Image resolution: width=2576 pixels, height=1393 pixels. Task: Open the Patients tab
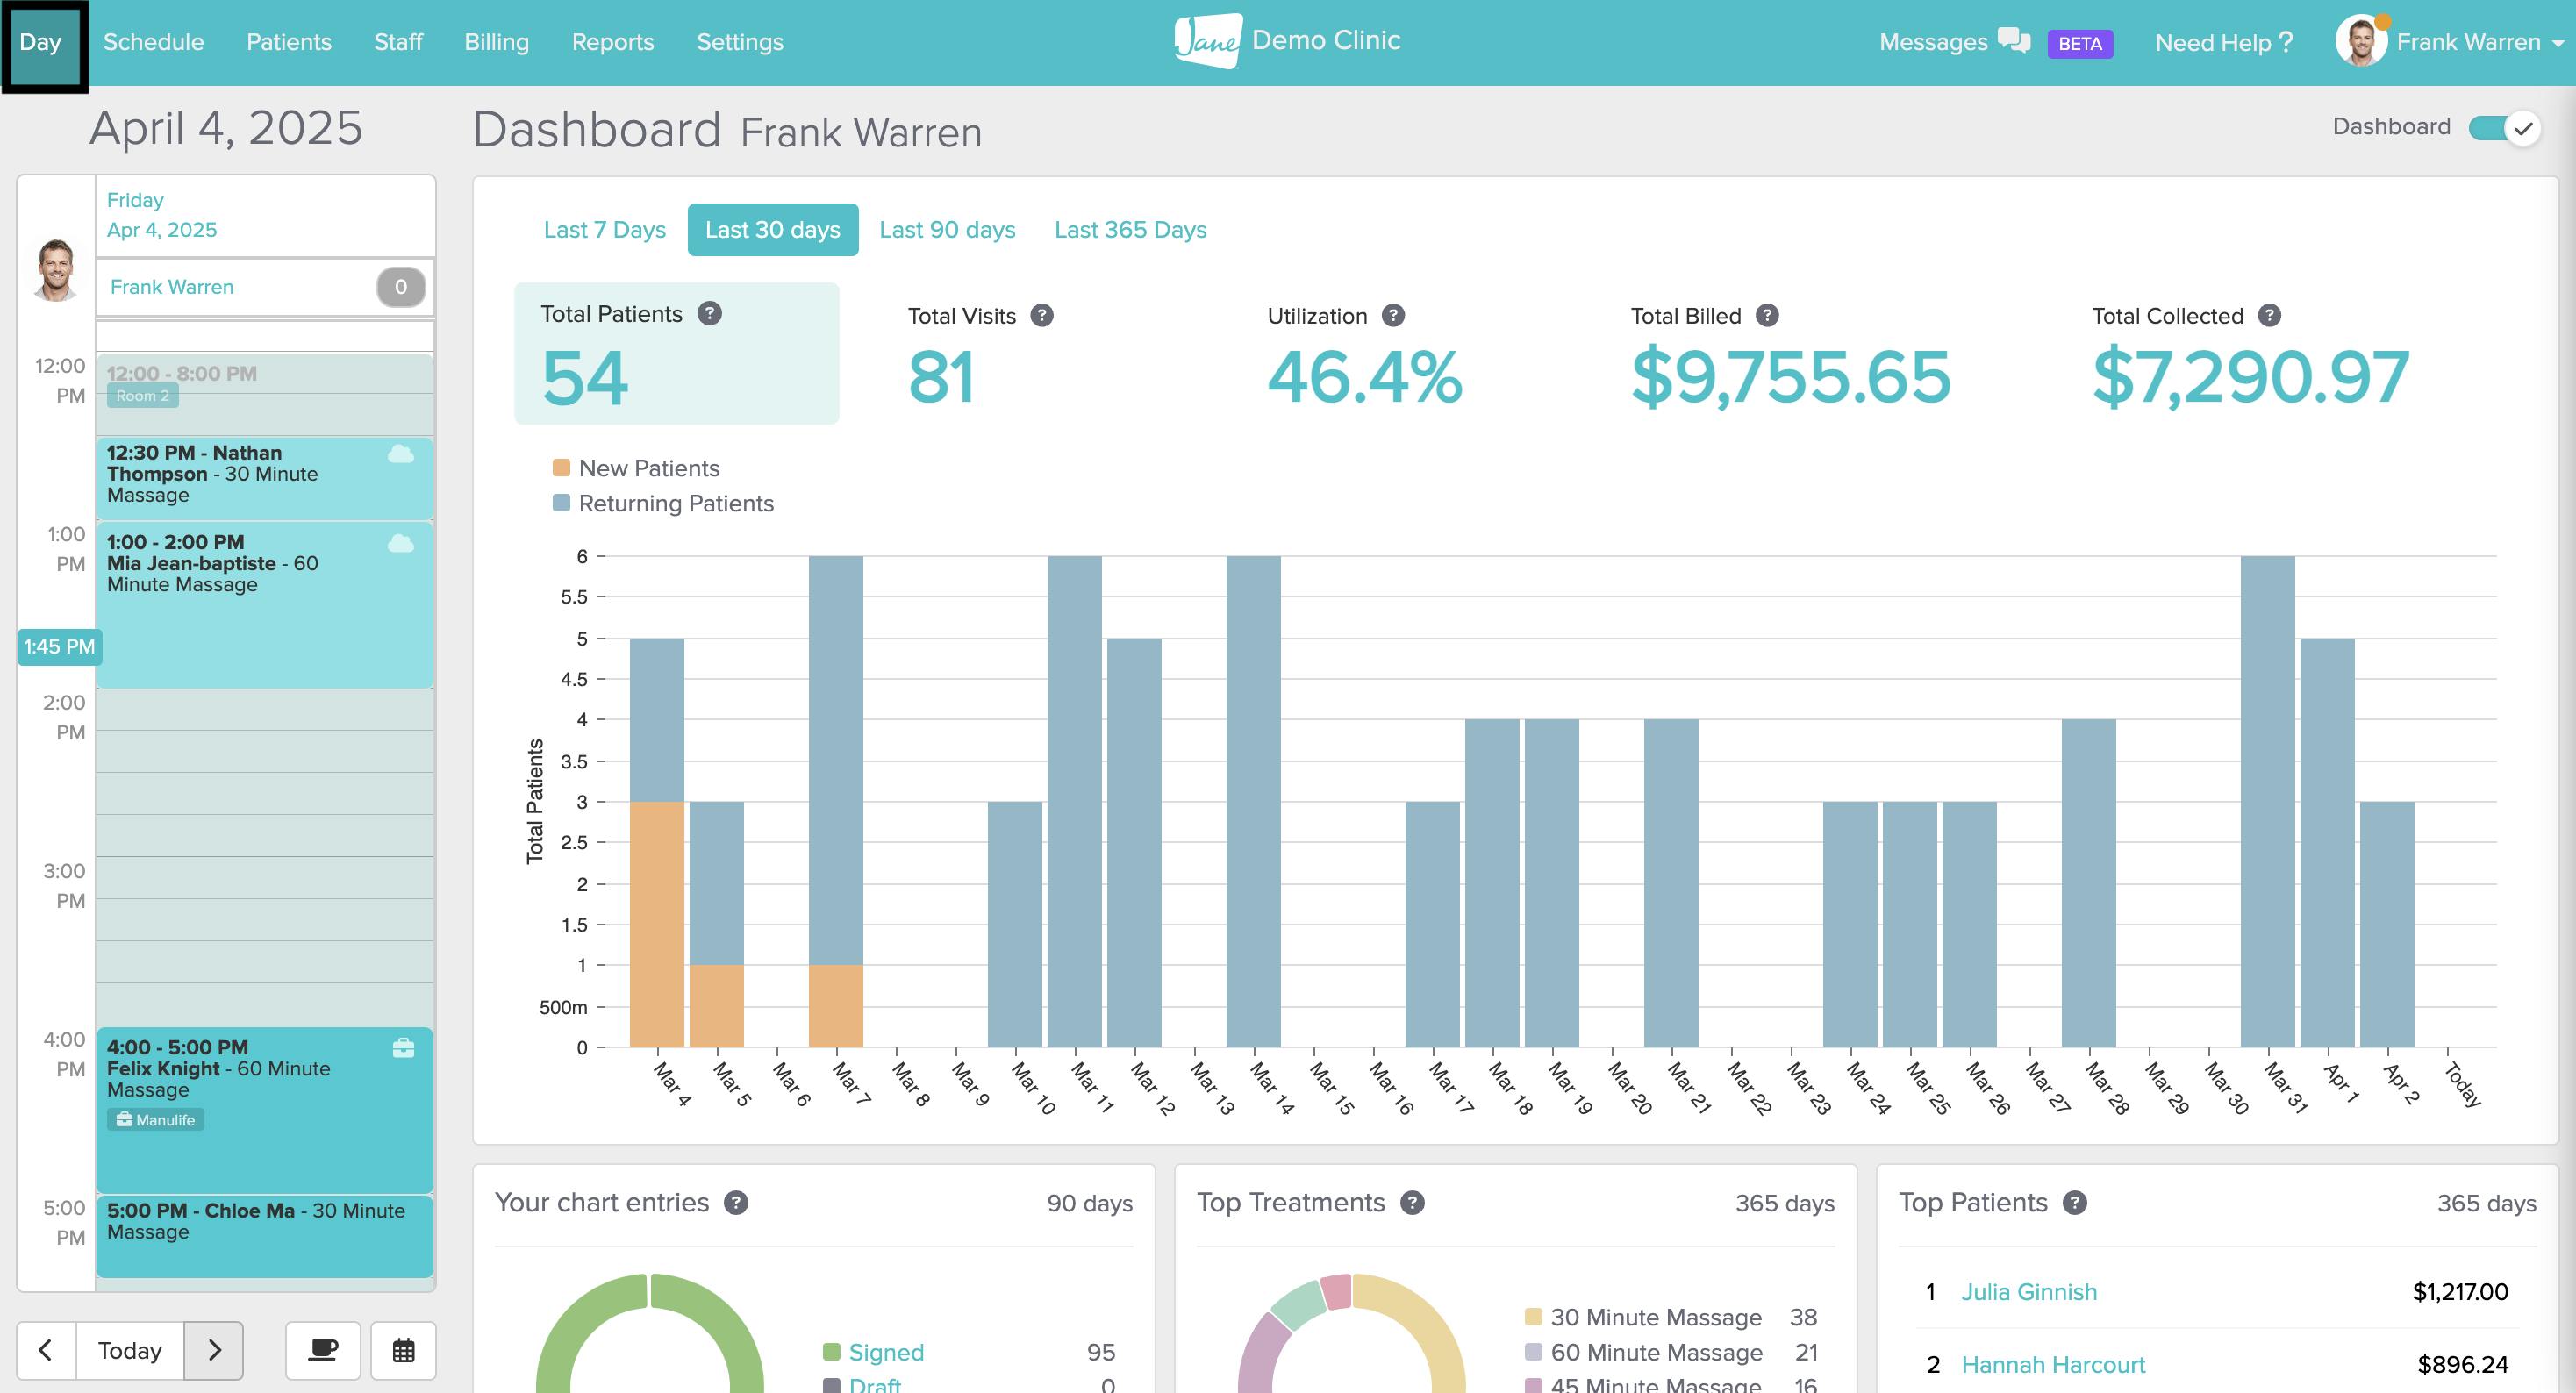289,42
